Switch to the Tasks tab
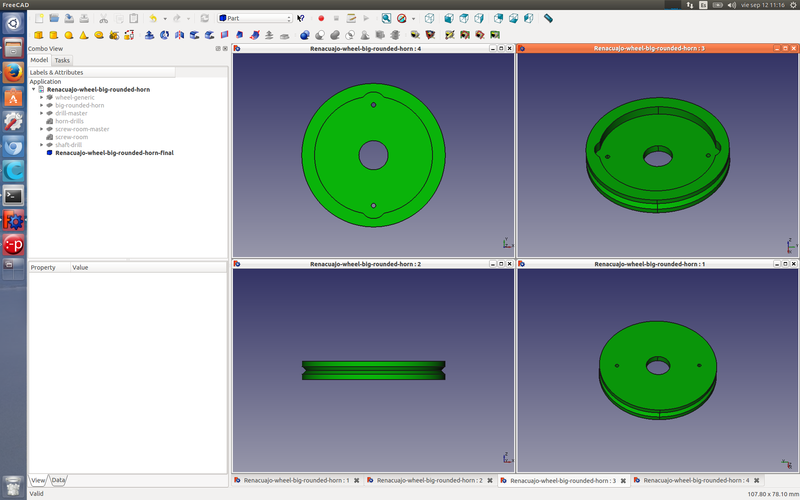The height and width of the screenshot is (500, 800). (x=62, y=60)
